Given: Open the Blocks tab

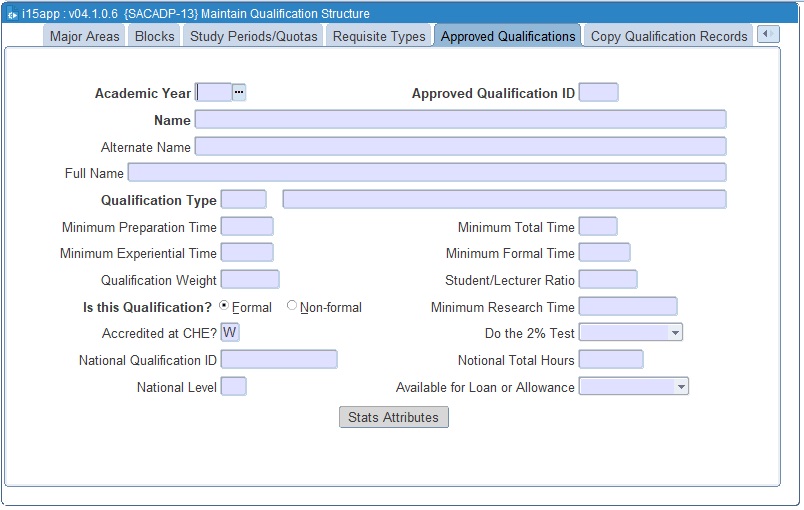Looking at the screenshot, I should coord(154,36).
